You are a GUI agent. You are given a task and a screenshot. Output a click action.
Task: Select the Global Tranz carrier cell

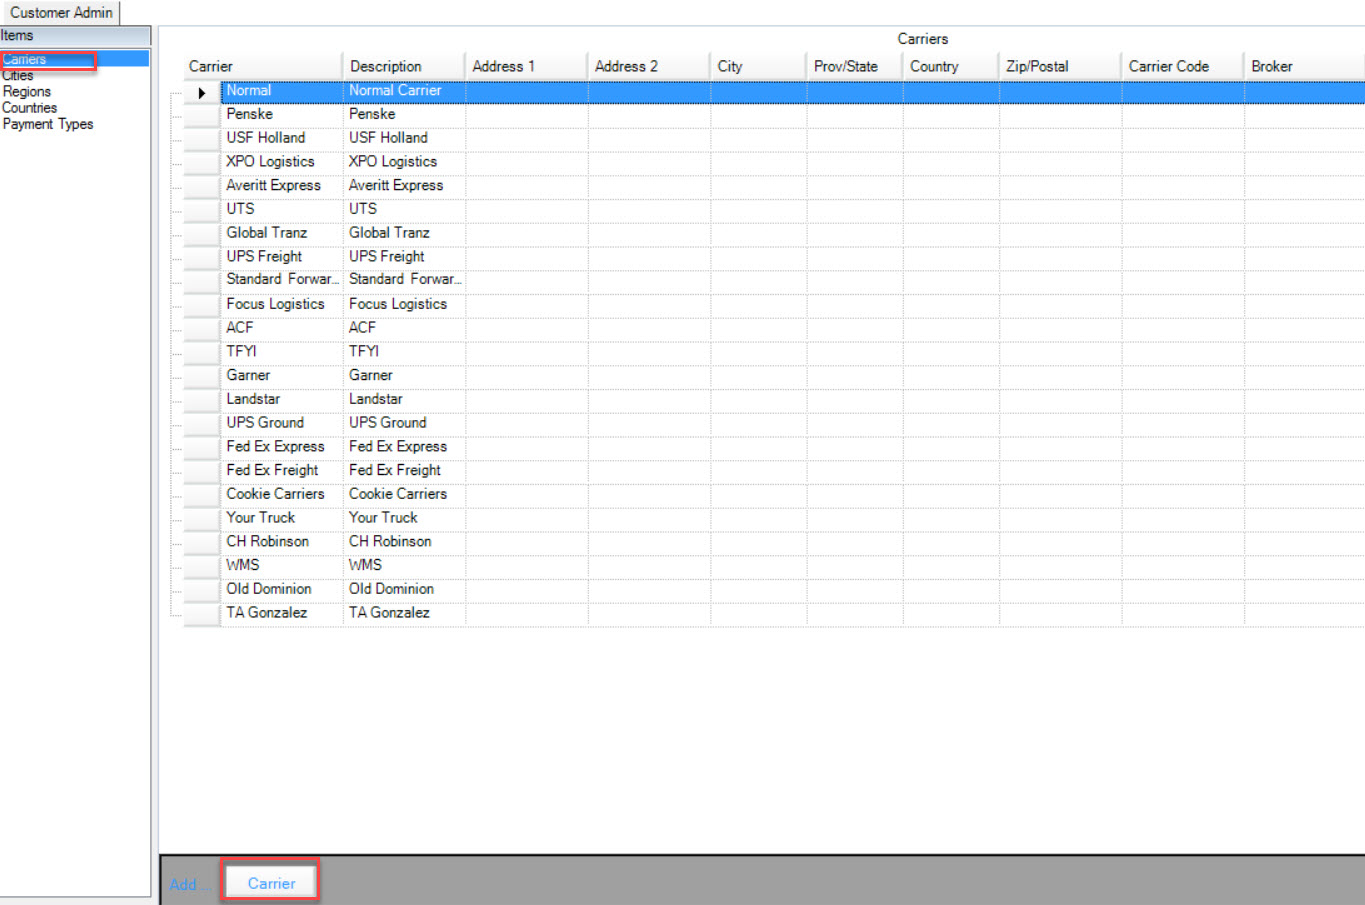coord(282,233)
